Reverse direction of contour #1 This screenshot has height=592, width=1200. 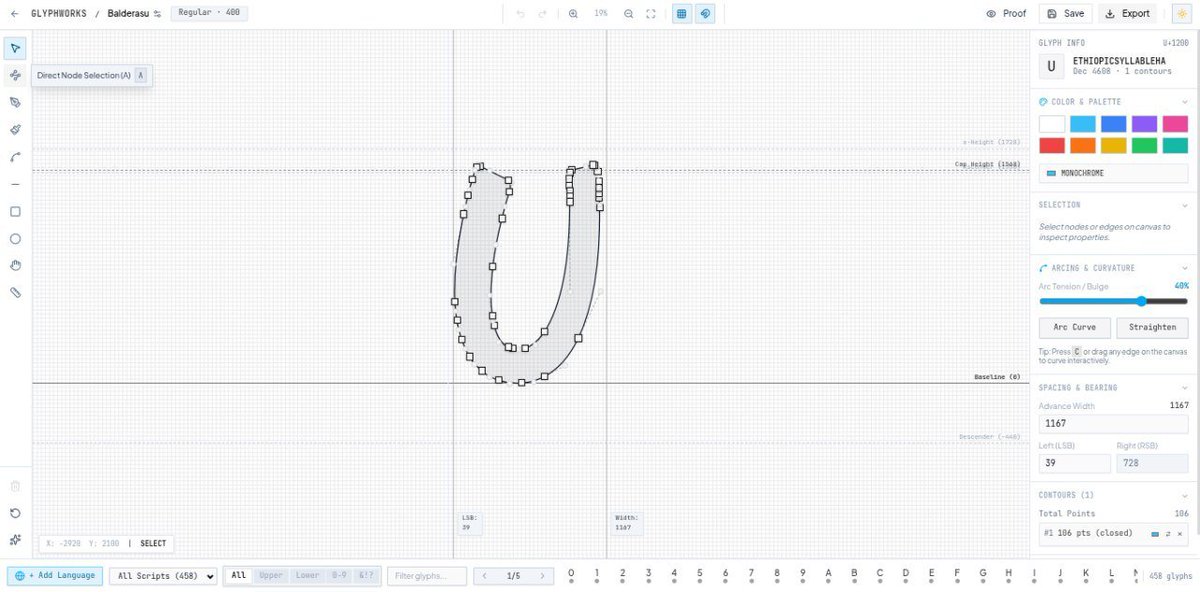(x=1167, y=534)
